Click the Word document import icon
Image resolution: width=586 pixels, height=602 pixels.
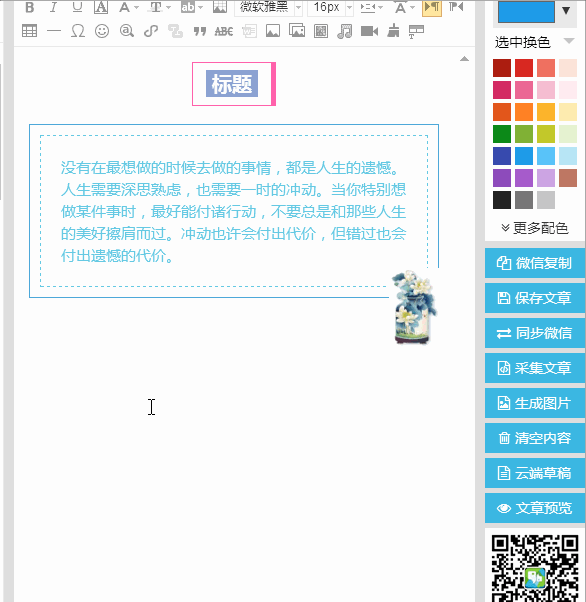(x=249, y=31)
